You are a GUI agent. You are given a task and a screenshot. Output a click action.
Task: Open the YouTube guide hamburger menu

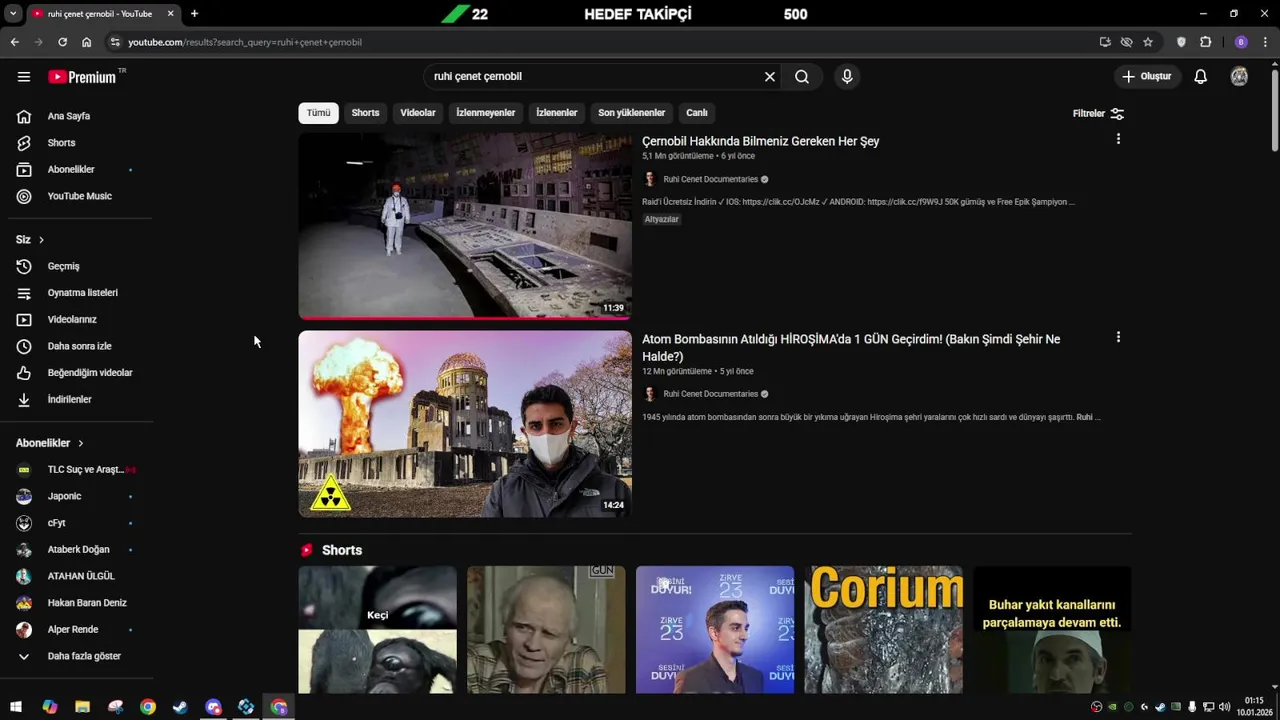(24, 77)
